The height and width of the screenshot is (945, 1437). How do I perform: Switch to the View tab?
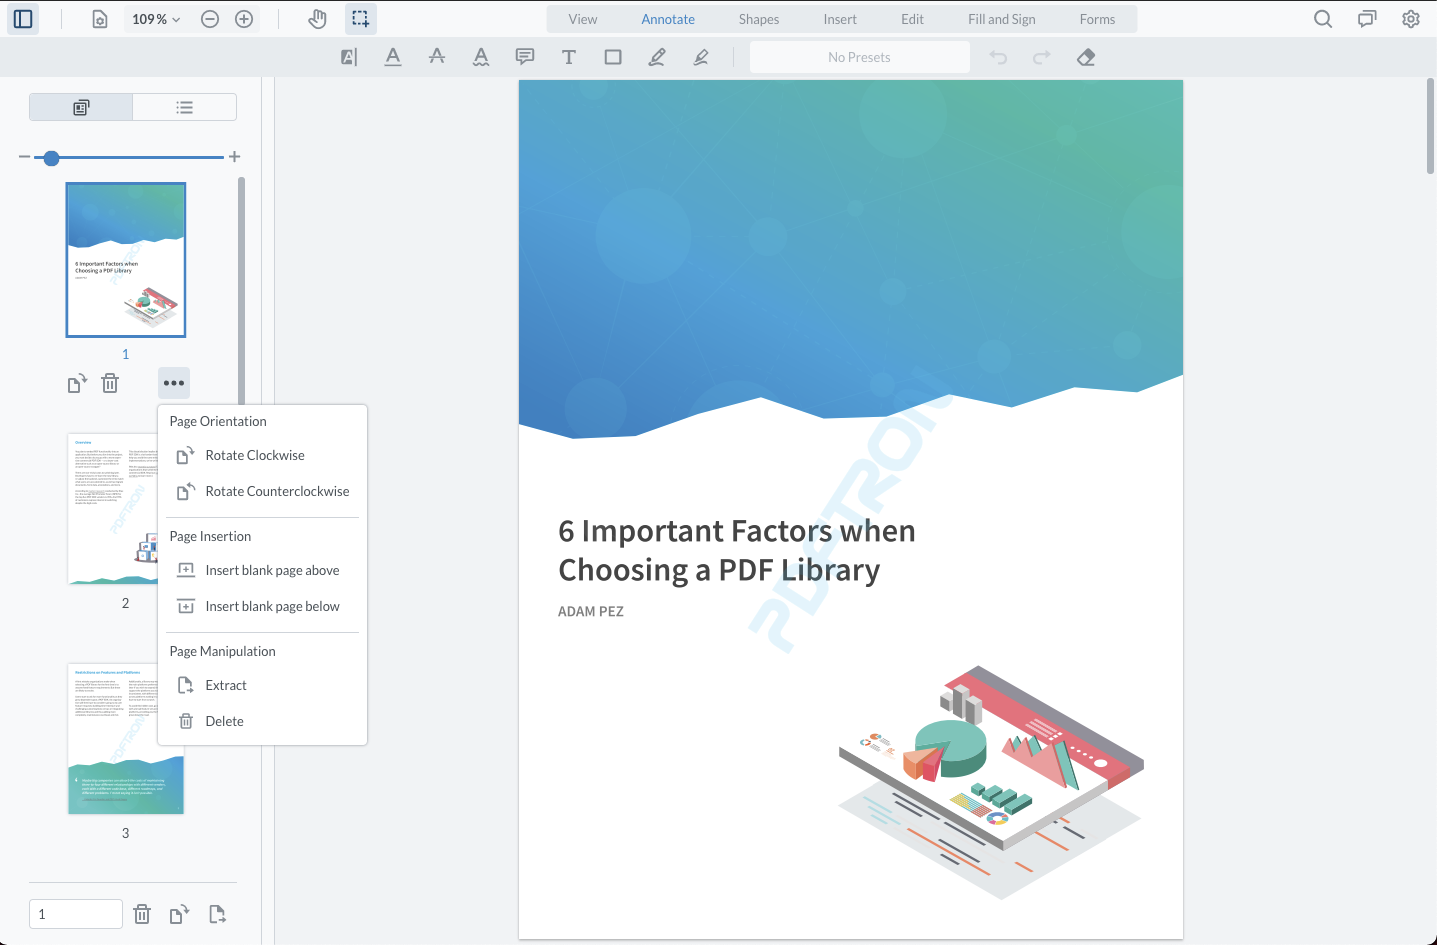pyautogui.click(x=583, y=19)
